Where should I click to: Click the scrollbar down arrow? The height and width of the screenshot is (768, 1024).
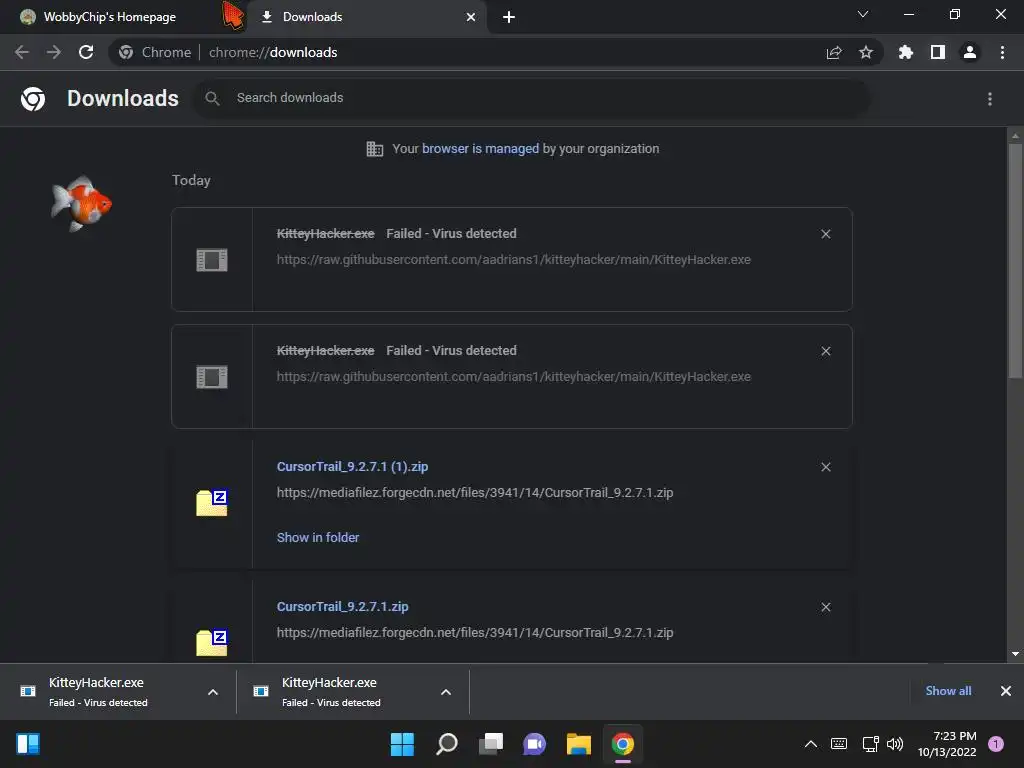pos(1015,654)
